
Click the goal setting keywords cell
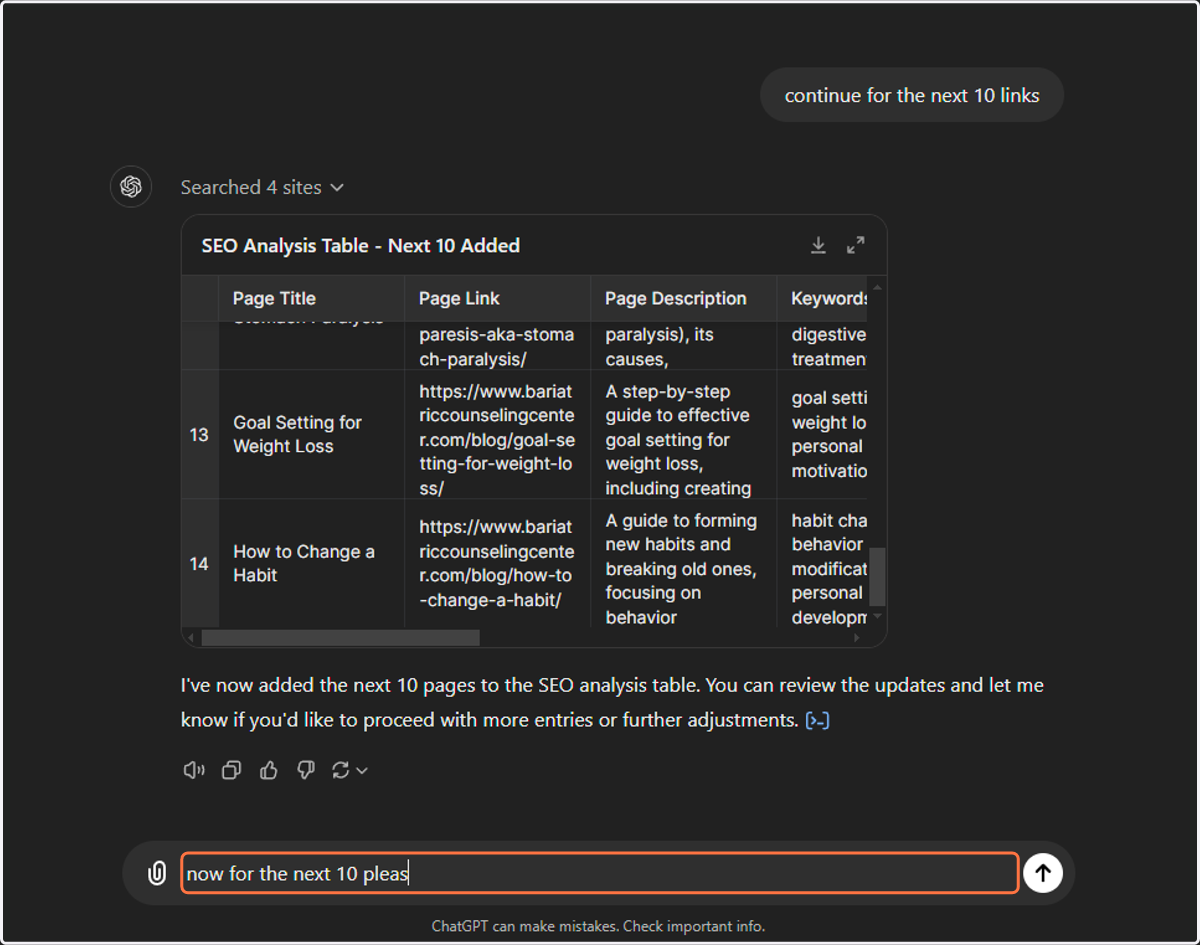click(823, 435)
